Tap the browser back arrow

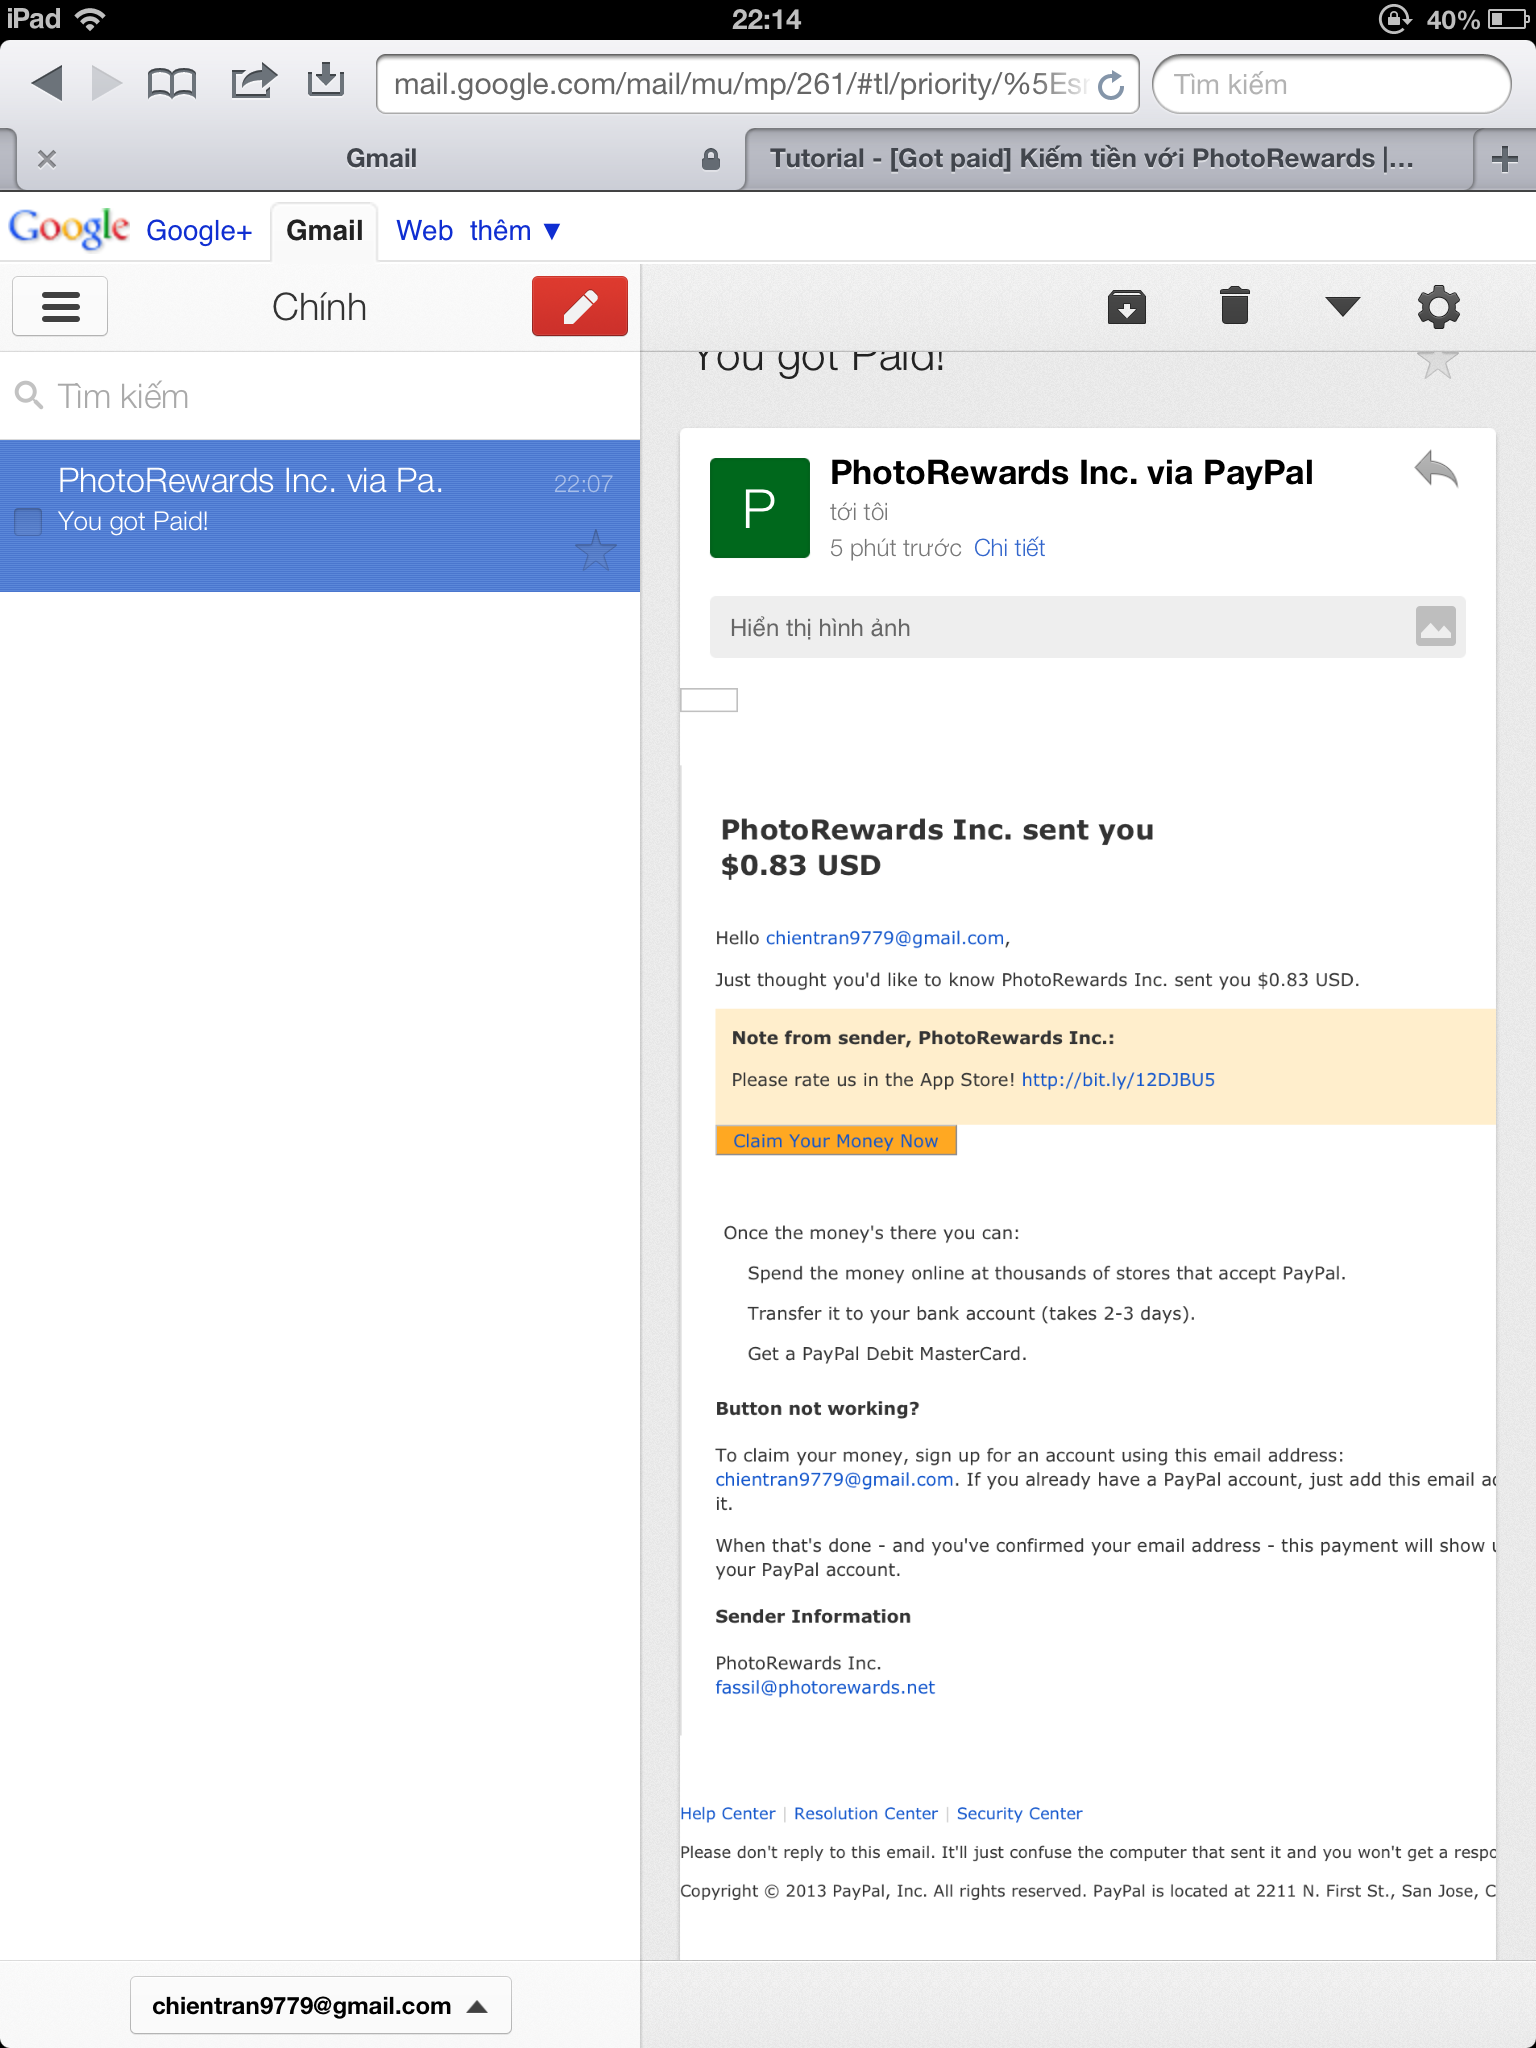pos(47,83)
